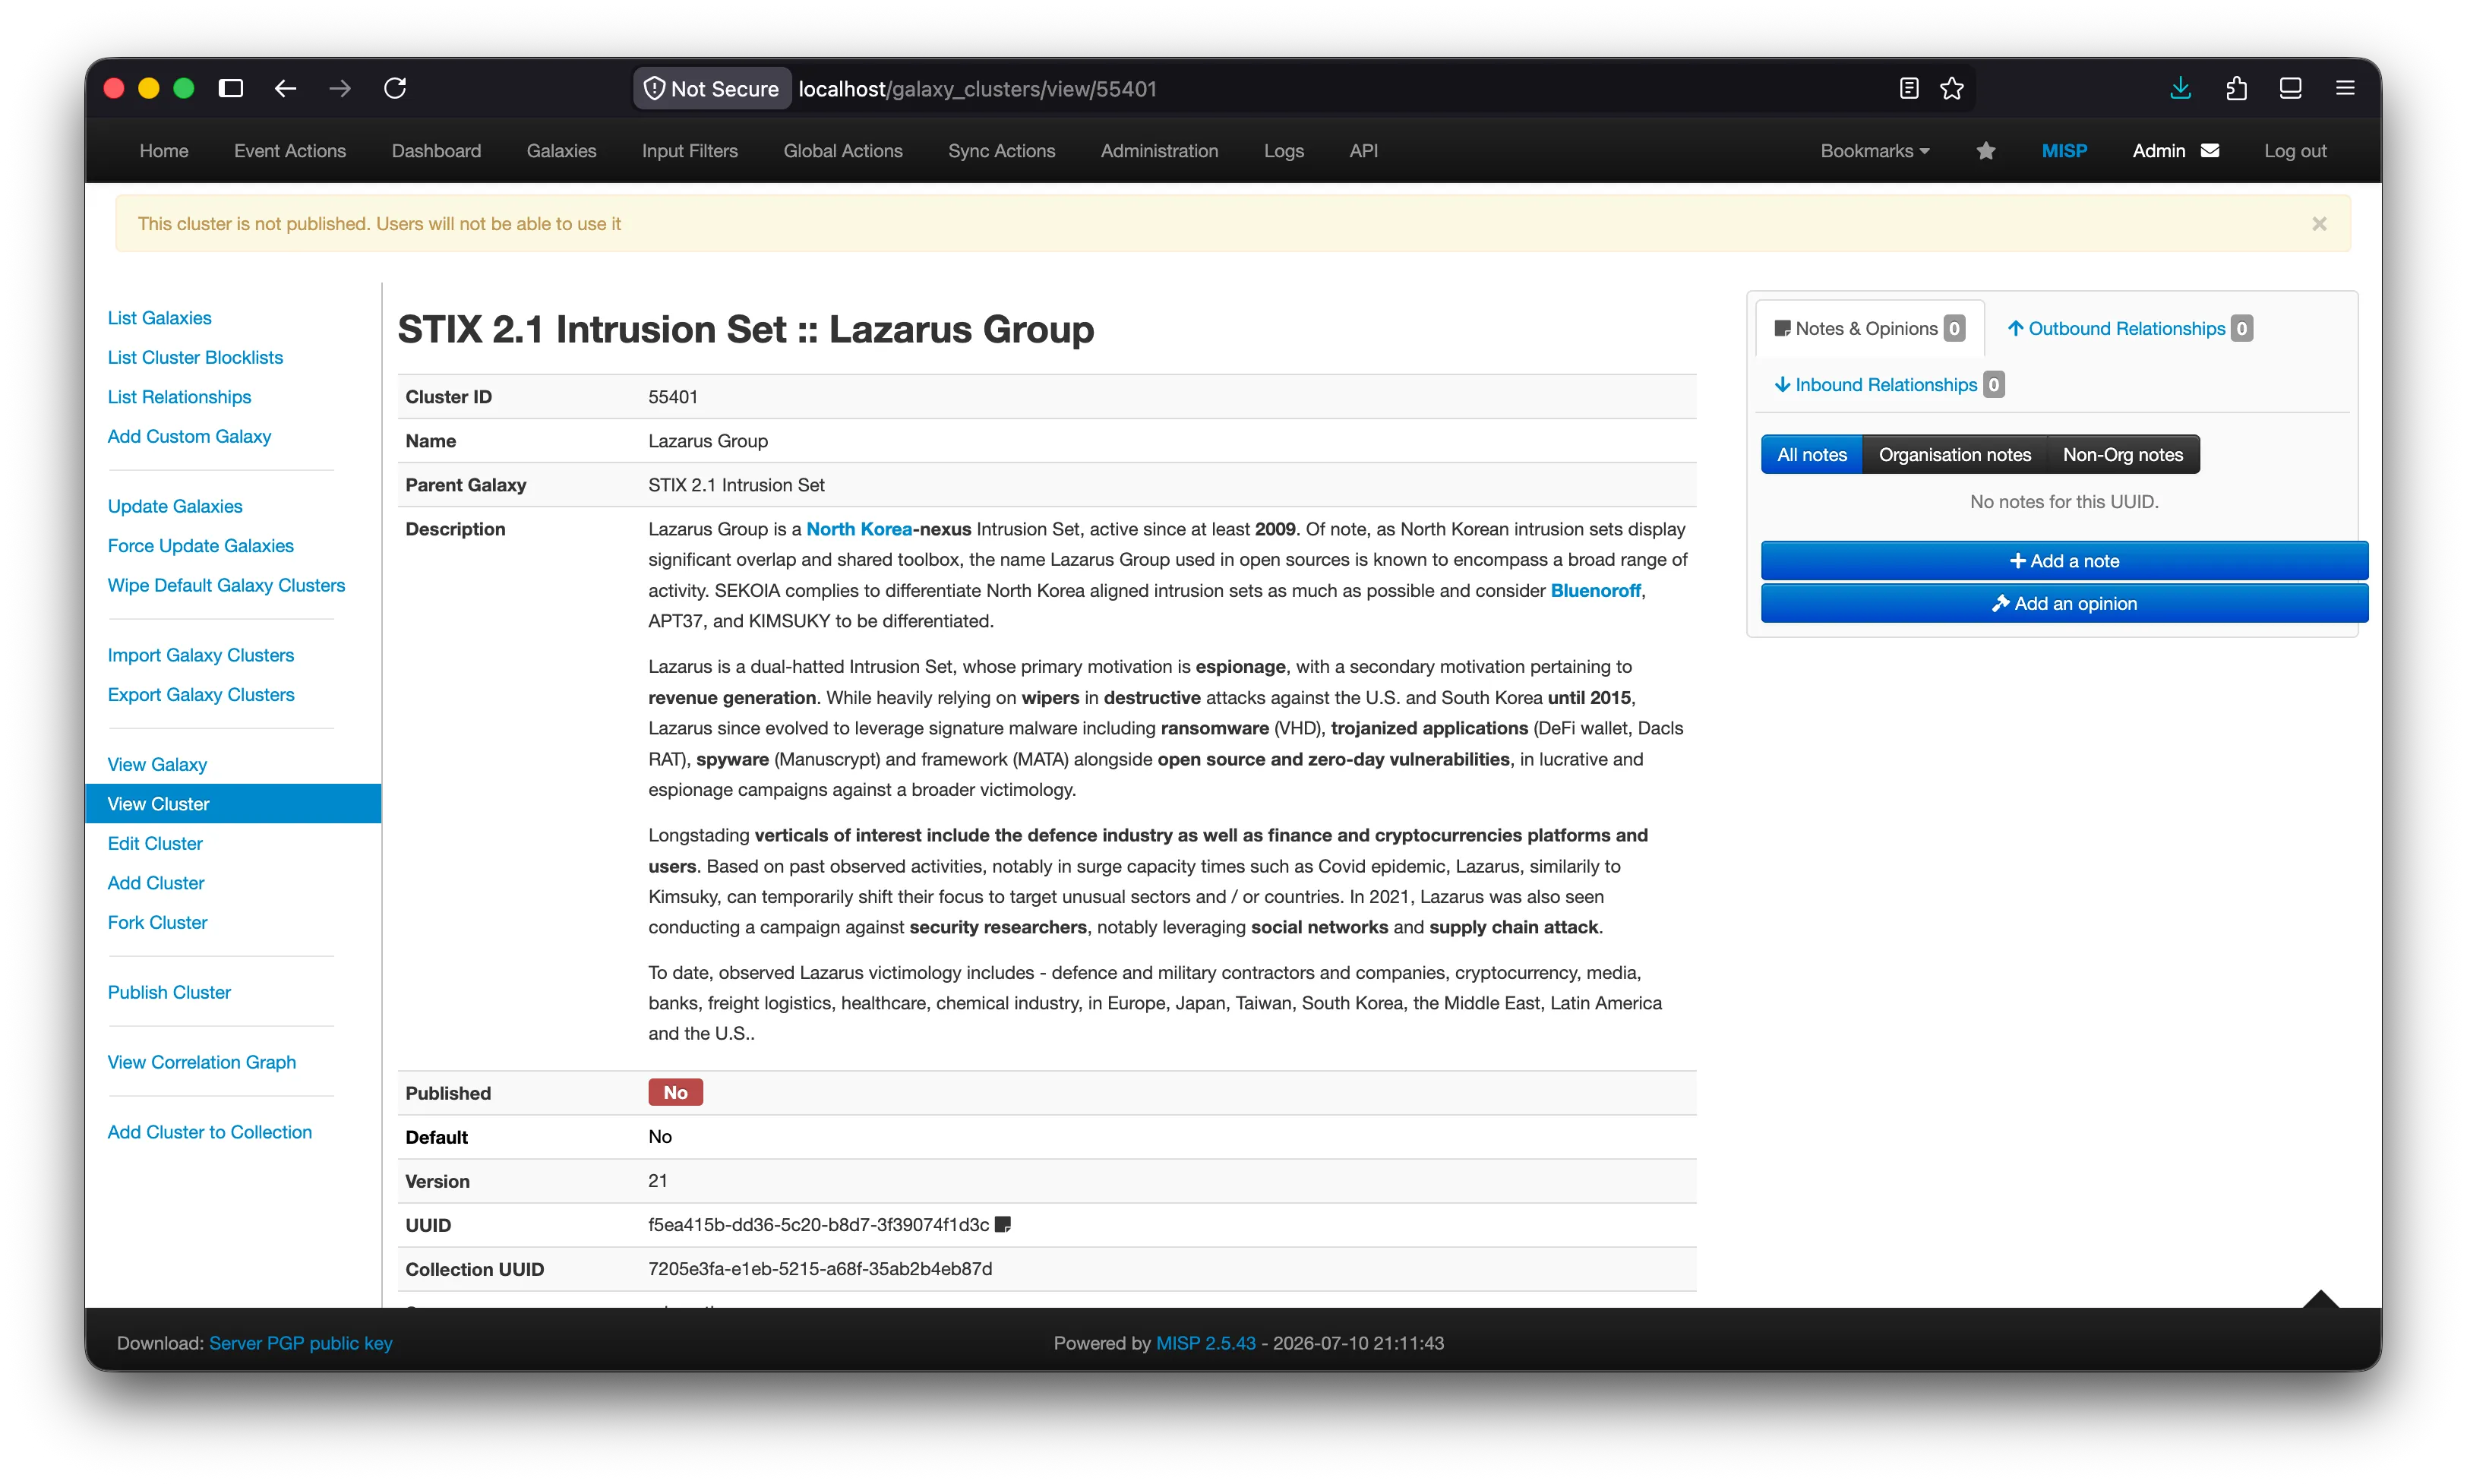Open the Sync Actions menu
The width and height of the screenshot is (2467, 1484).
1001,151
